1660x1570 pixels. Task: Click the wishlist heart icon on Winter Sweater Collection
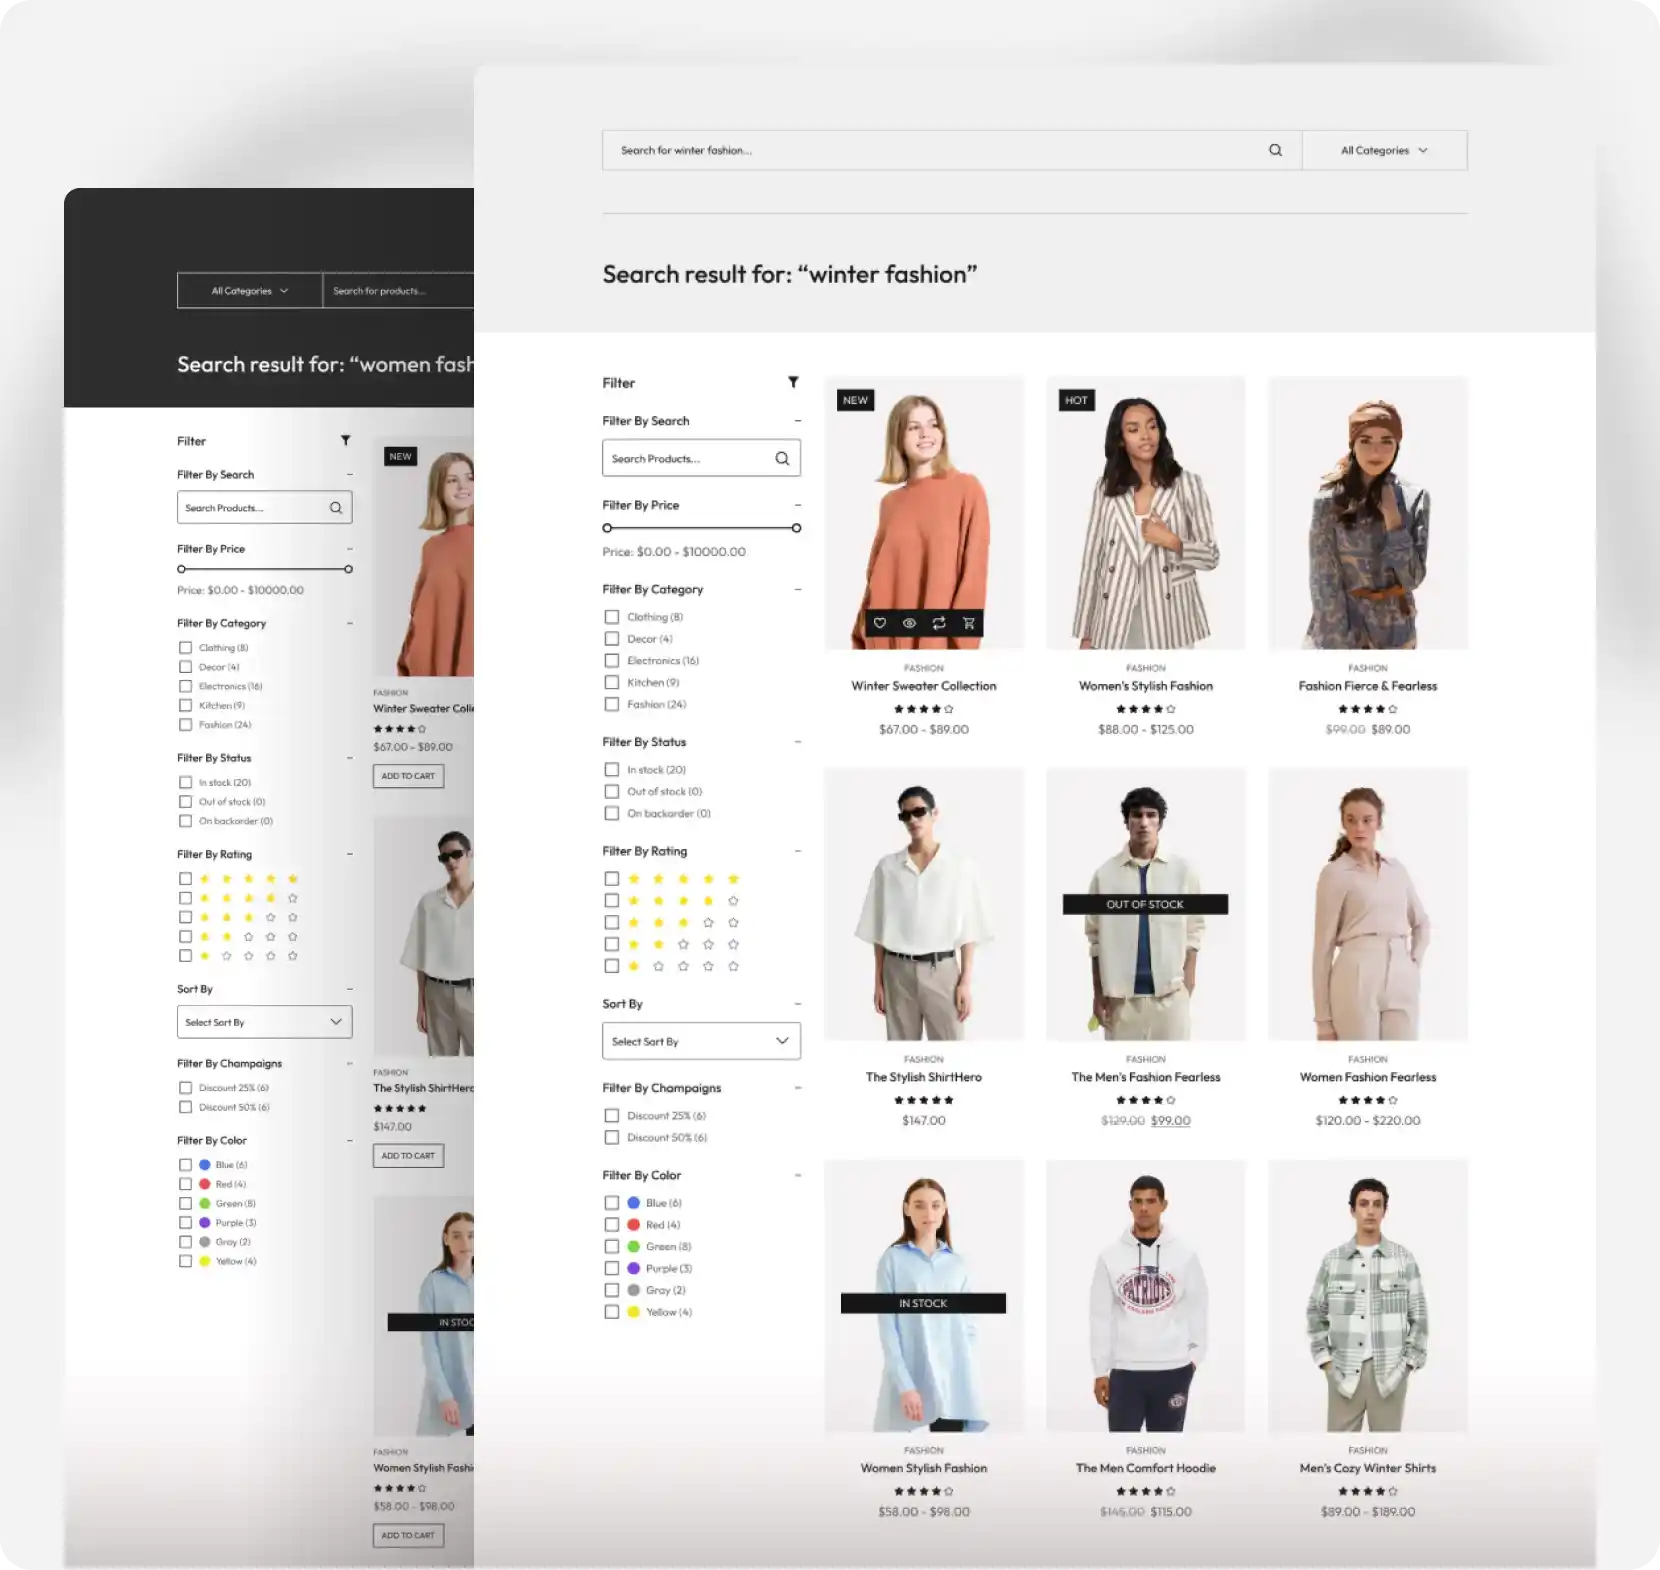click(879, 623)
